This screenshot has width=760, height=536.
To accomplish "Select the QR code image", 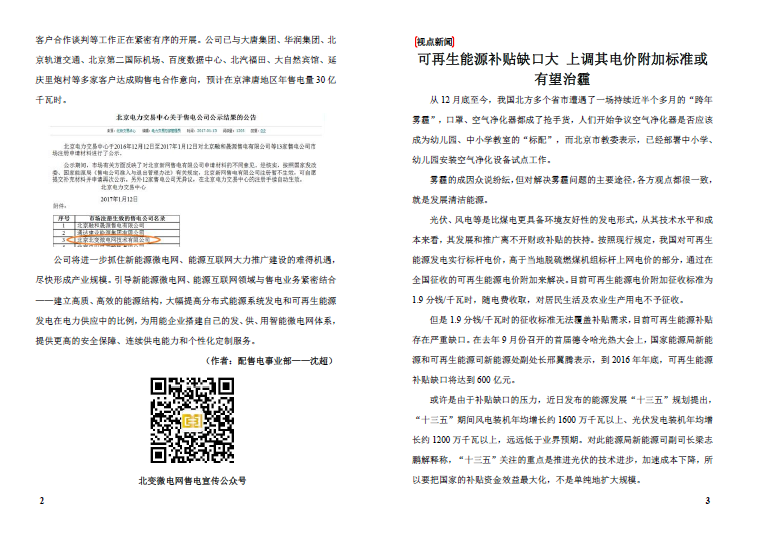I will (x=192, y=420).
